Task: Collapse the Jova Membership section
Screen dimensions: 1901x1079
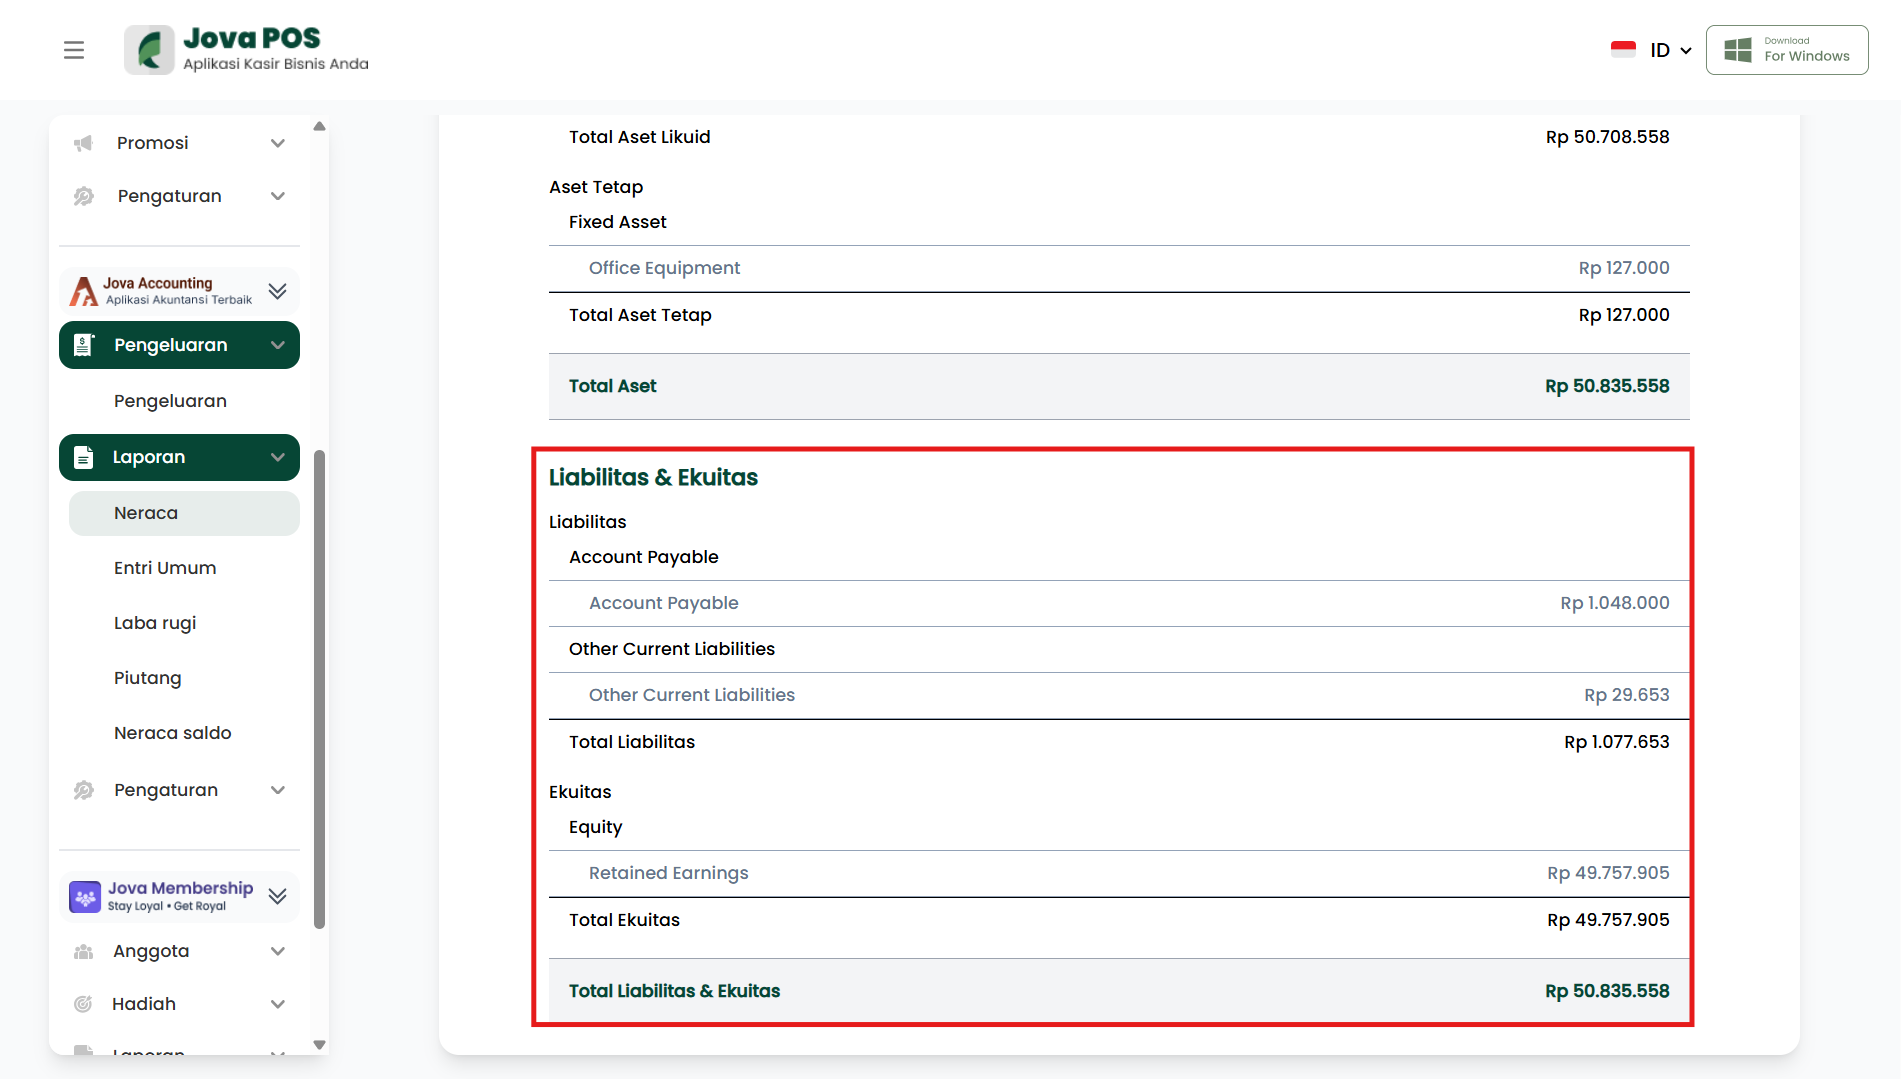Action: [x=278, y=896]
